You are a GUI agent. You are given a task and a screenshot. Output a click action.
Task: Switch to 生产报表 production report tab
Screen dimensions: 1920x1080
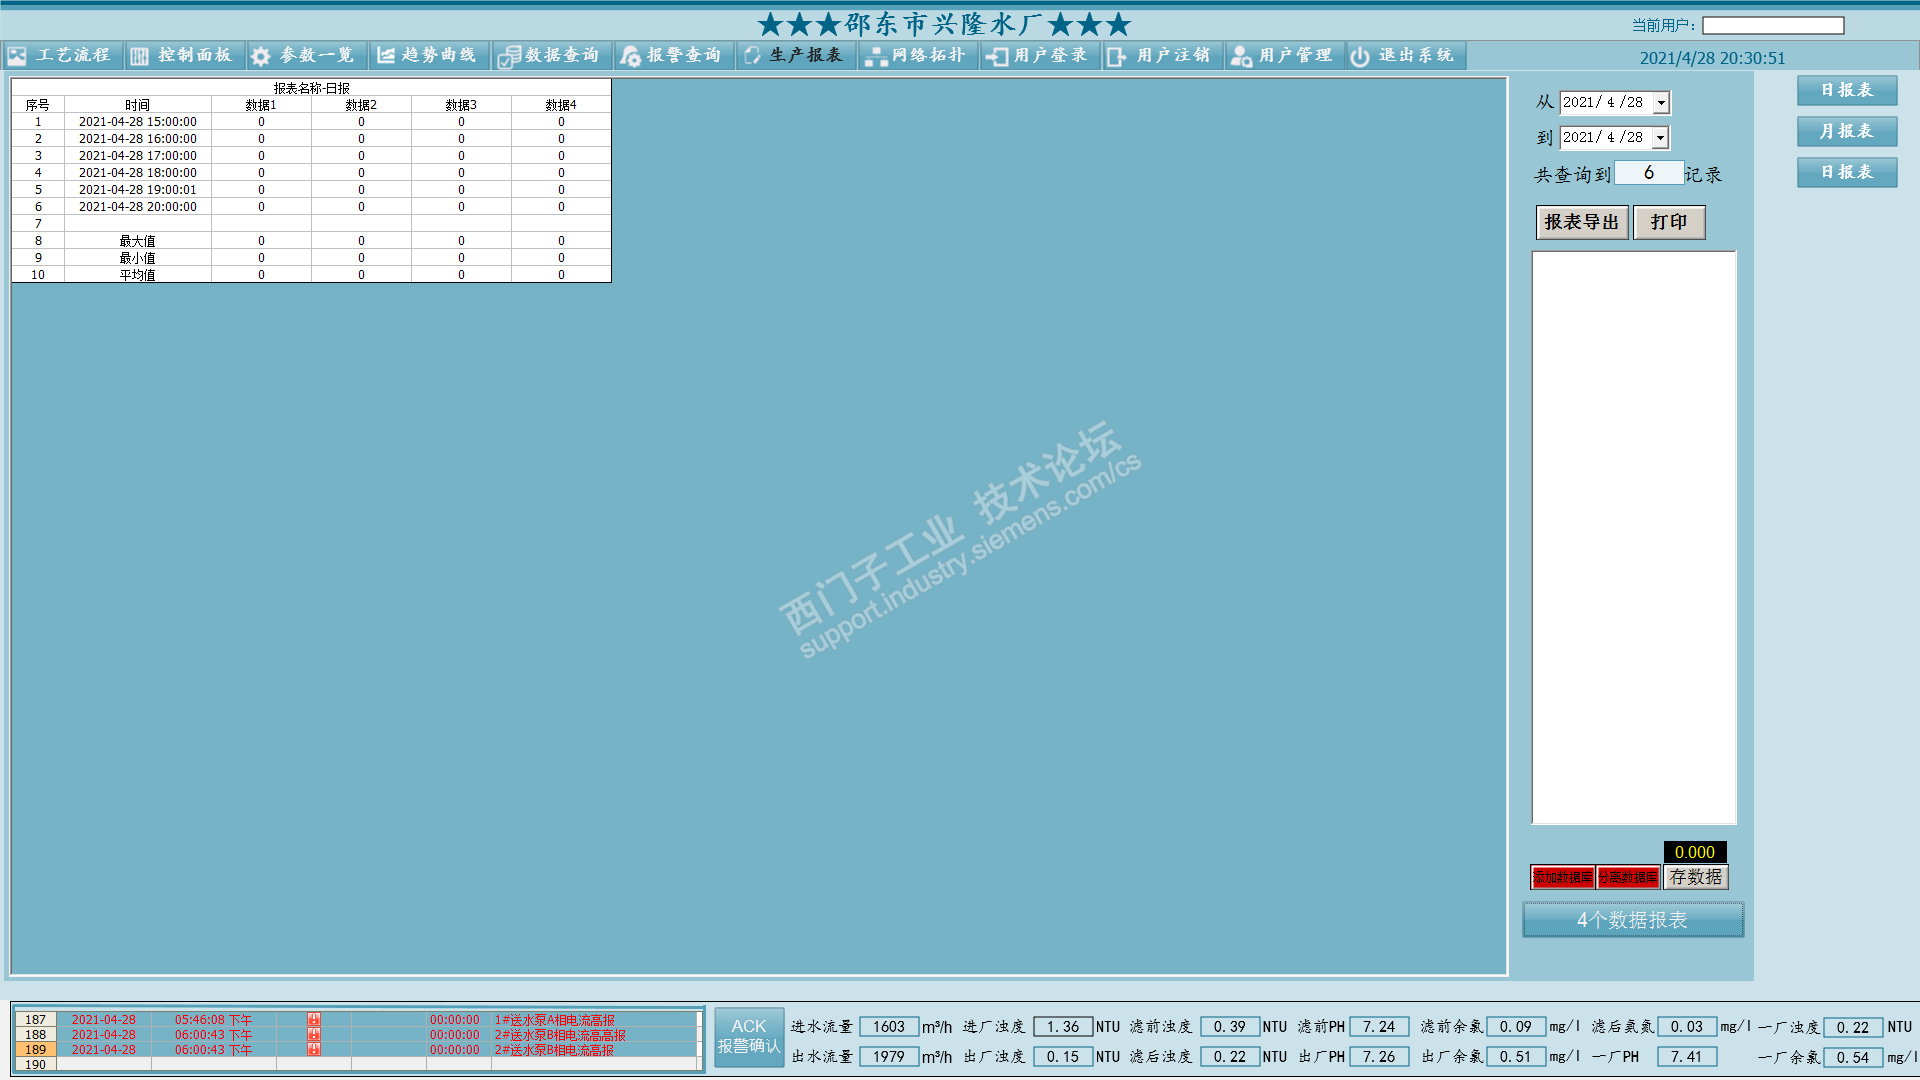(x=796, y=56)
